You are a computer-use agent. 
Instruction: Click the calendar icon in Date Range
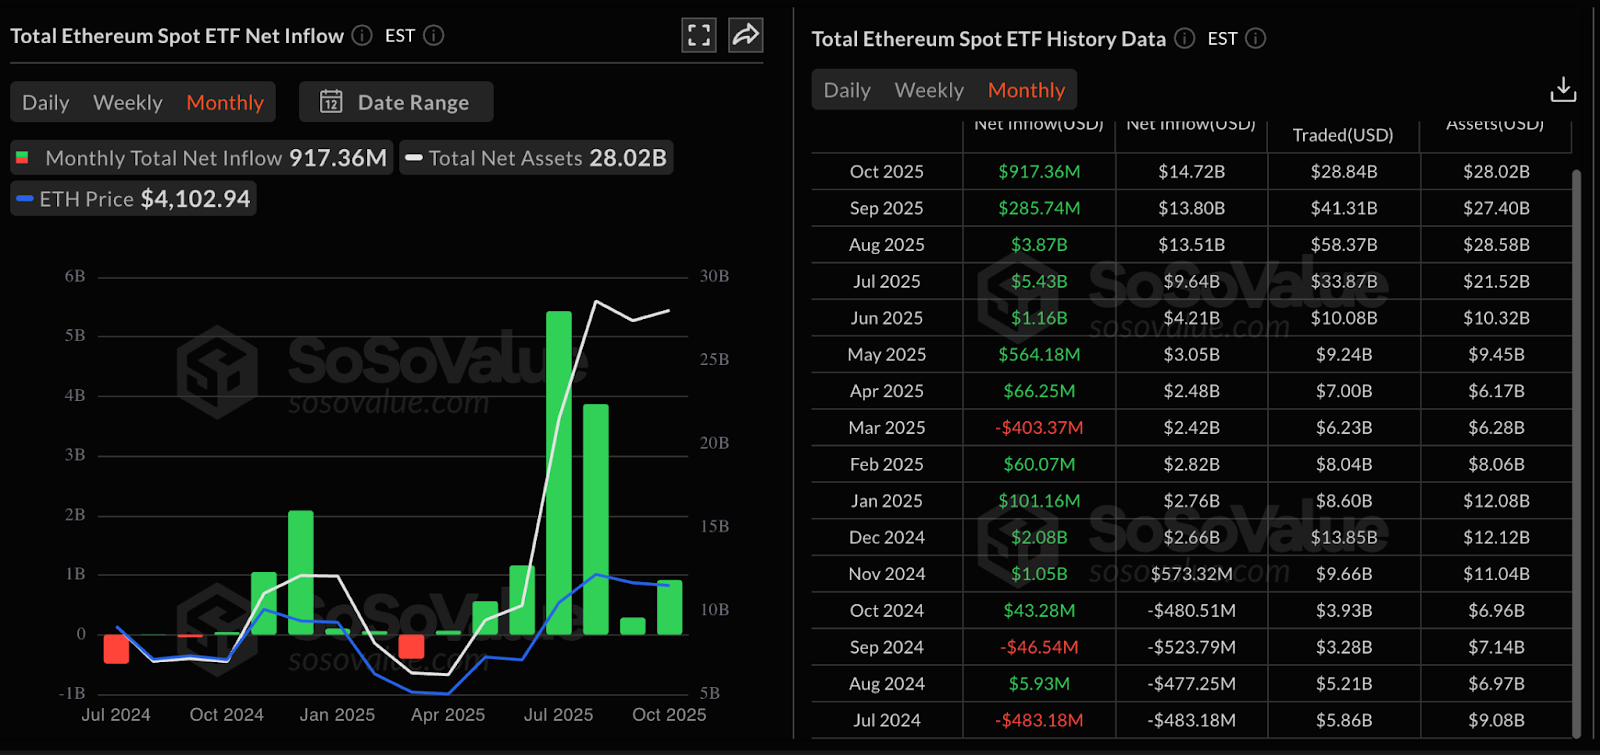click(x=331, y=102)
